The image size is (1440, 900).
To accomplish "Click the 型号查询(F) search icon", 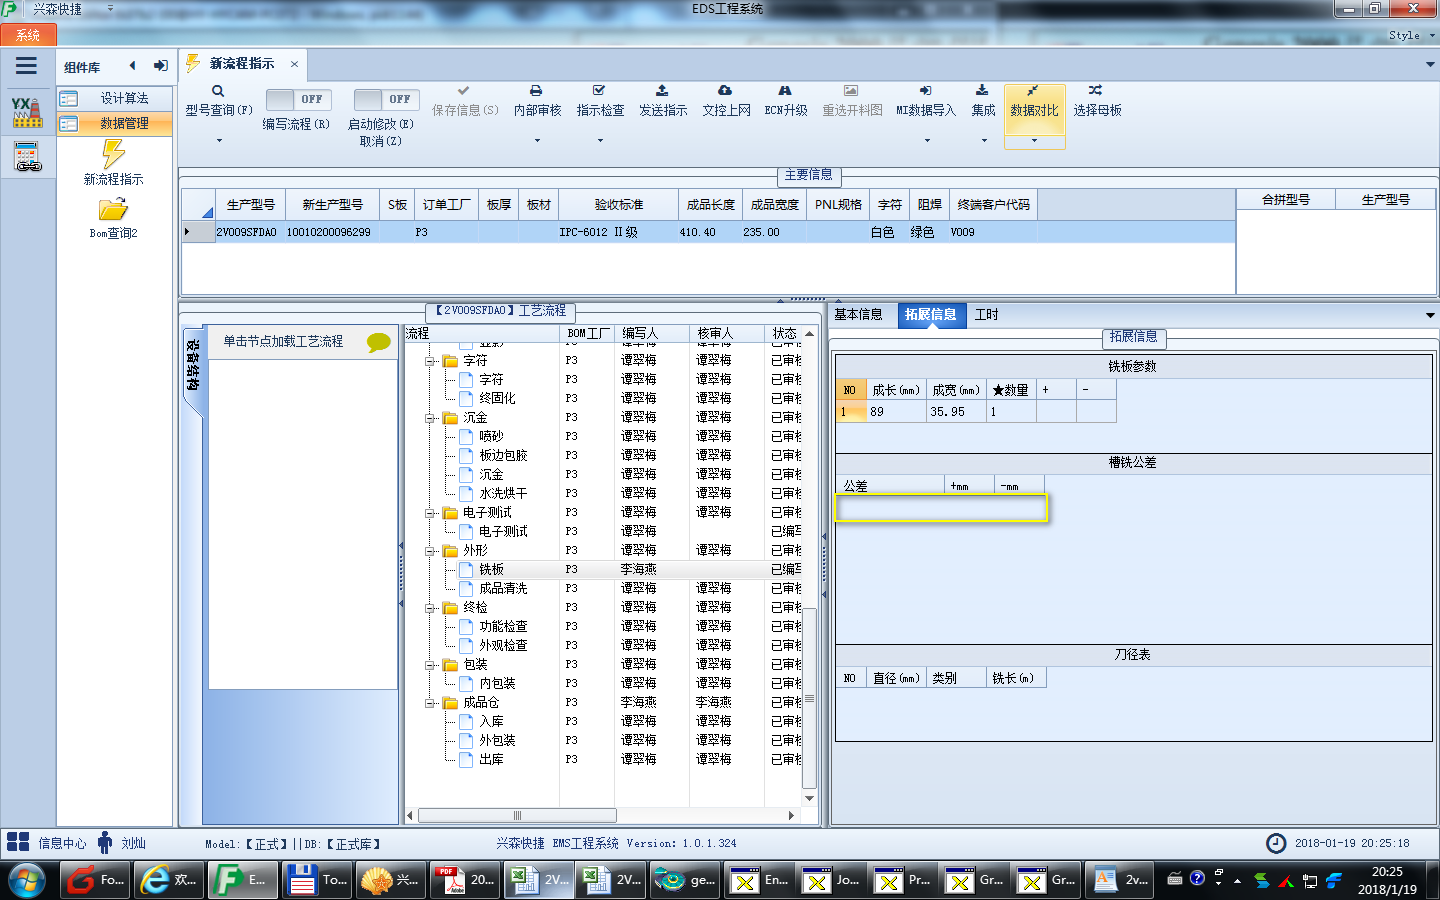I will pyautogui.click(x=218, y=91).
